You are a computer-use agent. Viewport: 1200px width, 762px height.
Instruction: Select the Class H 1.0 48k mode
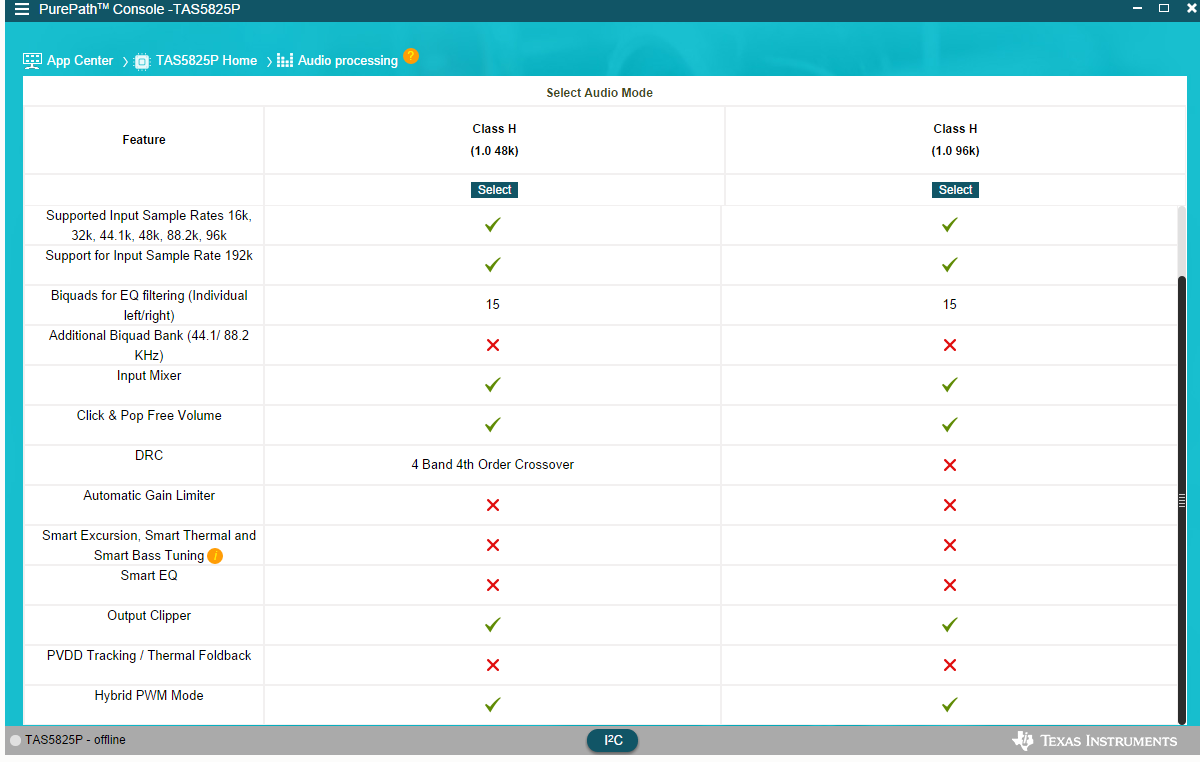[x=495, y=190]
